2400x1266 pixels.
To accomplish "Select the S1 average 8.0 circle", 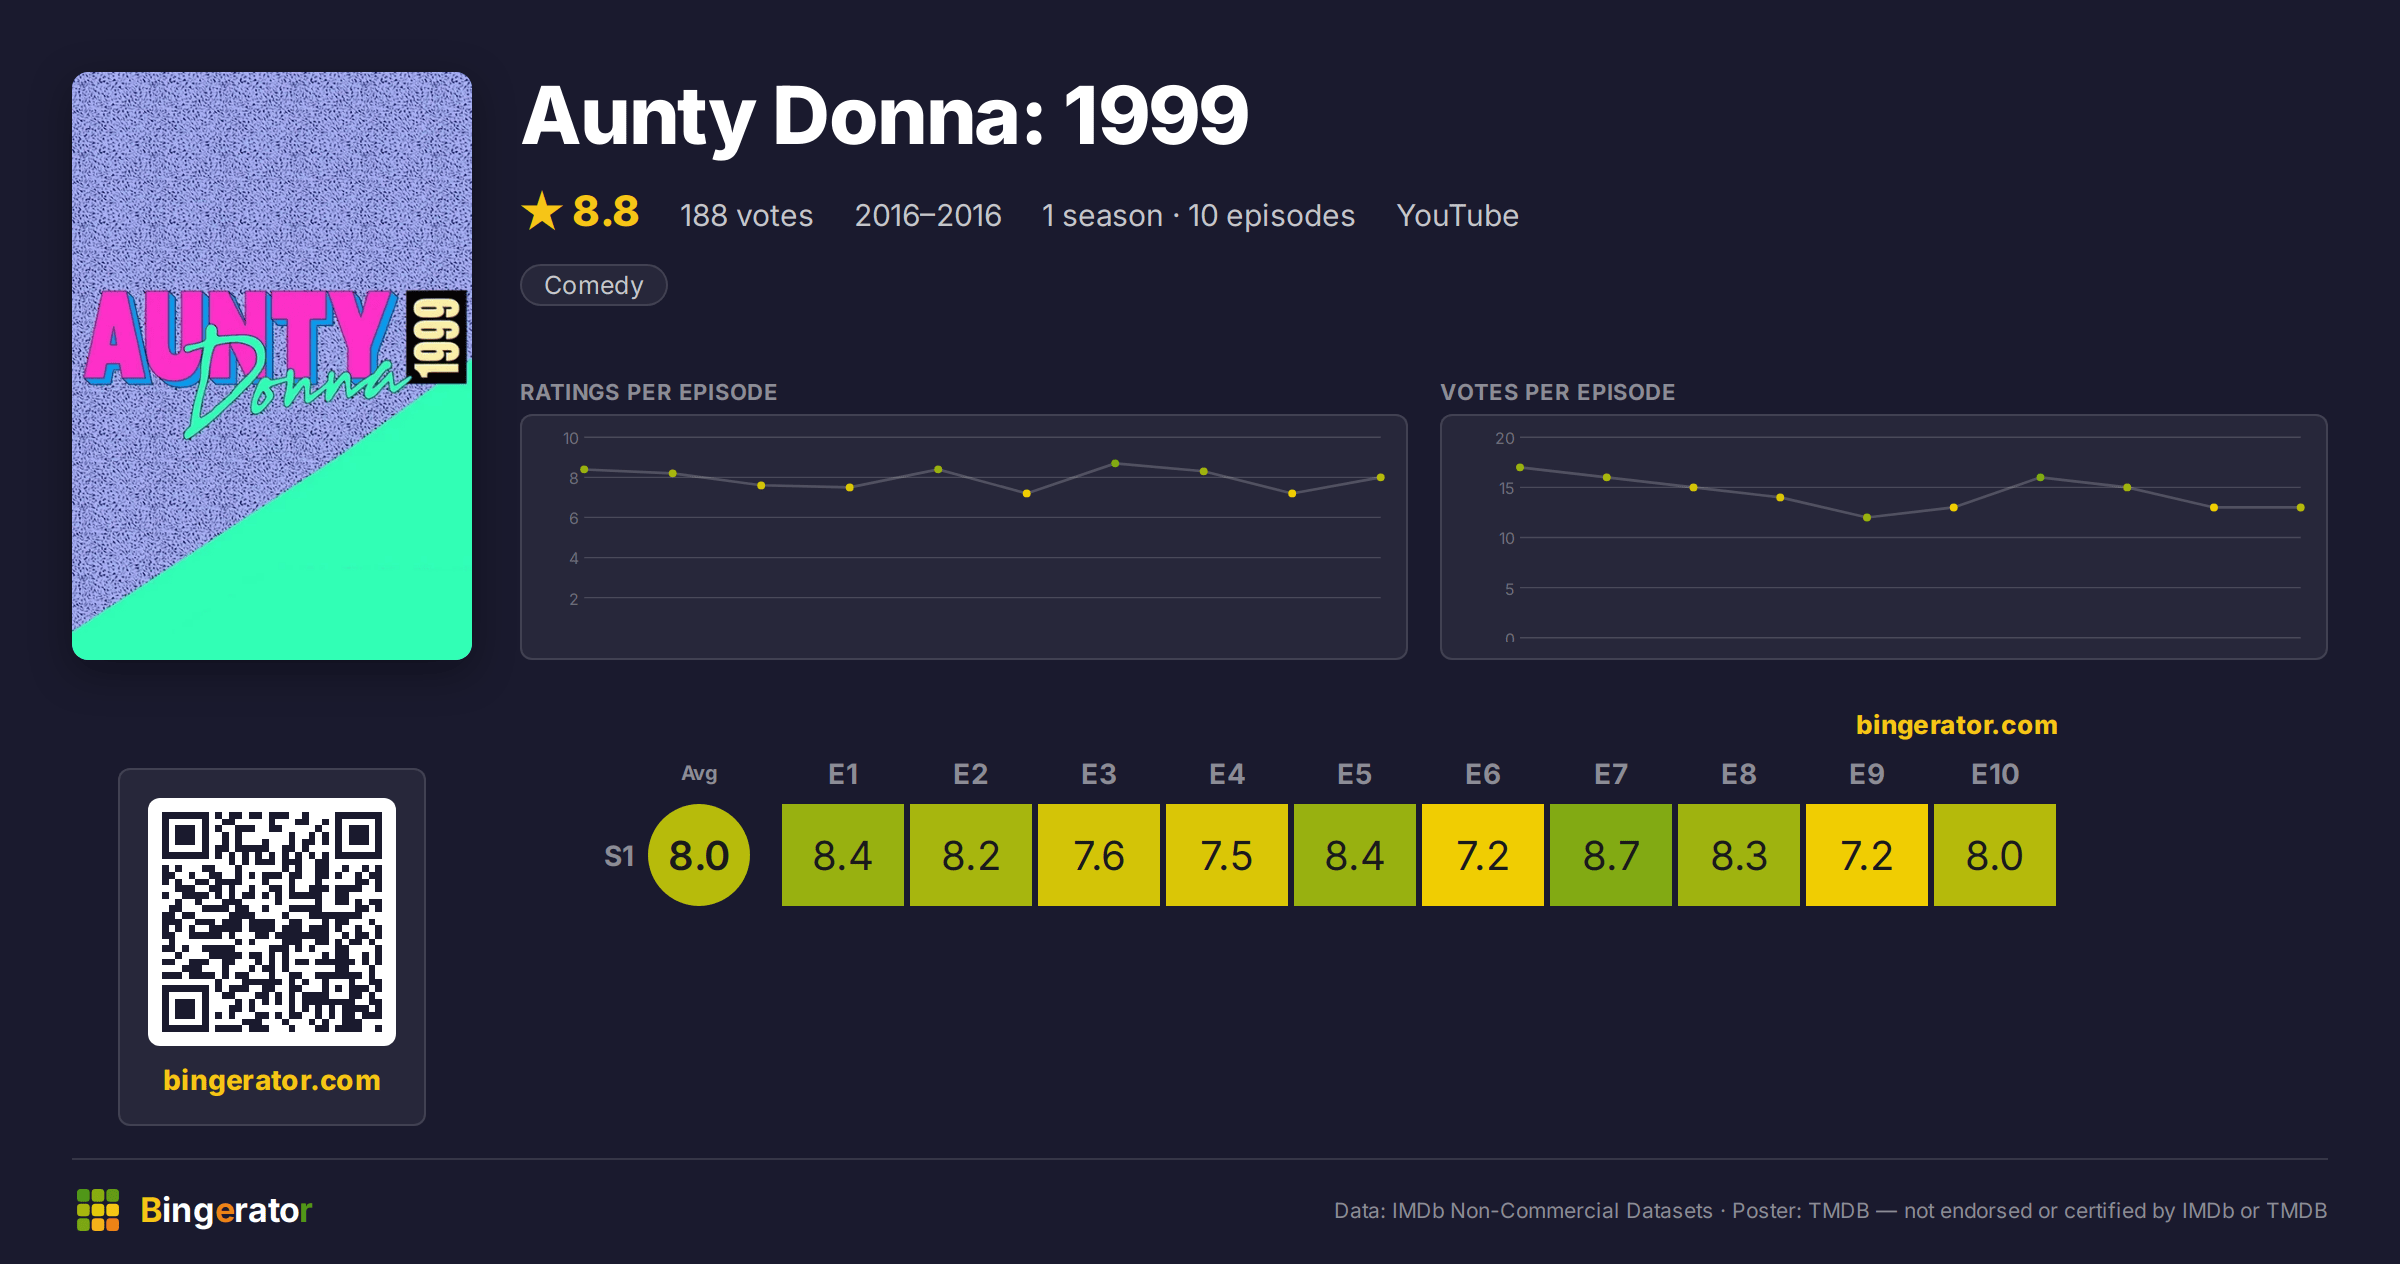I will click(699, 855).
